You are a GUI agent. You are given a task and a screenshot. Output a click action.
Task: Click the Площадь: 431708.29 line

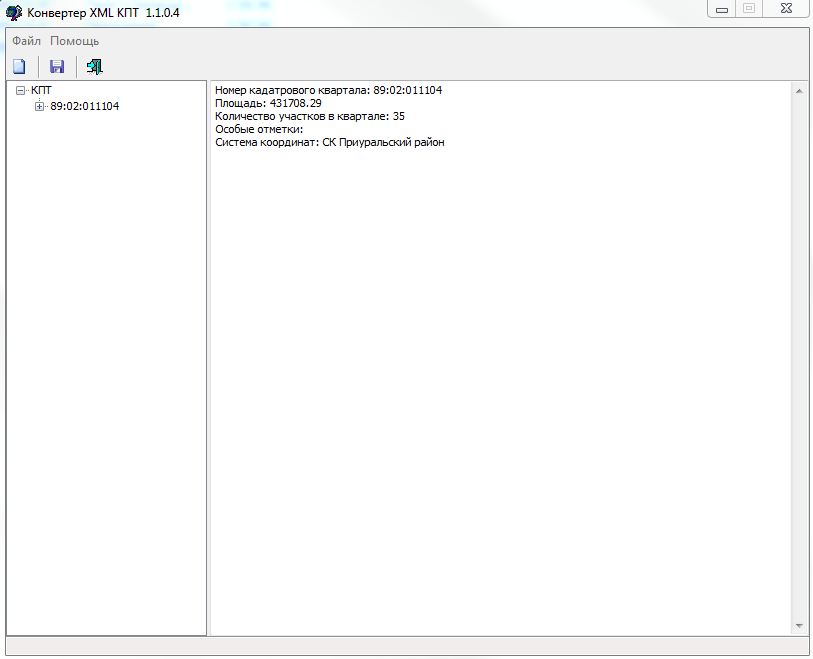tap(268, 104)
